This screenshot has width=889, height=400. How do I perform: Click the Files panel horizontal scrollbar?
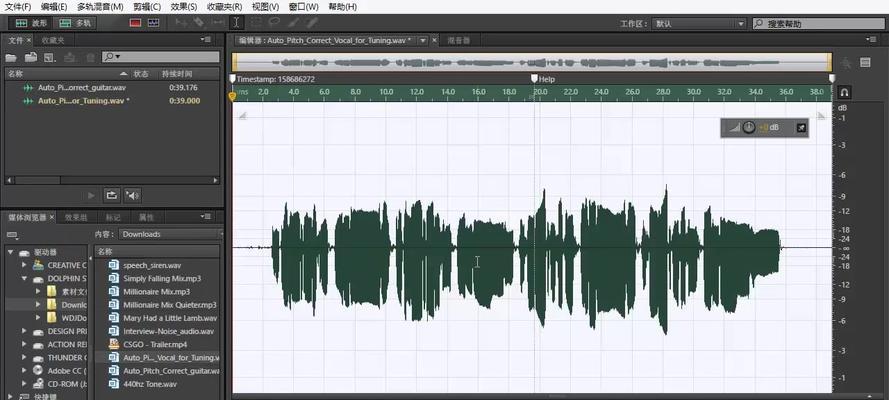tap(112, 180)
